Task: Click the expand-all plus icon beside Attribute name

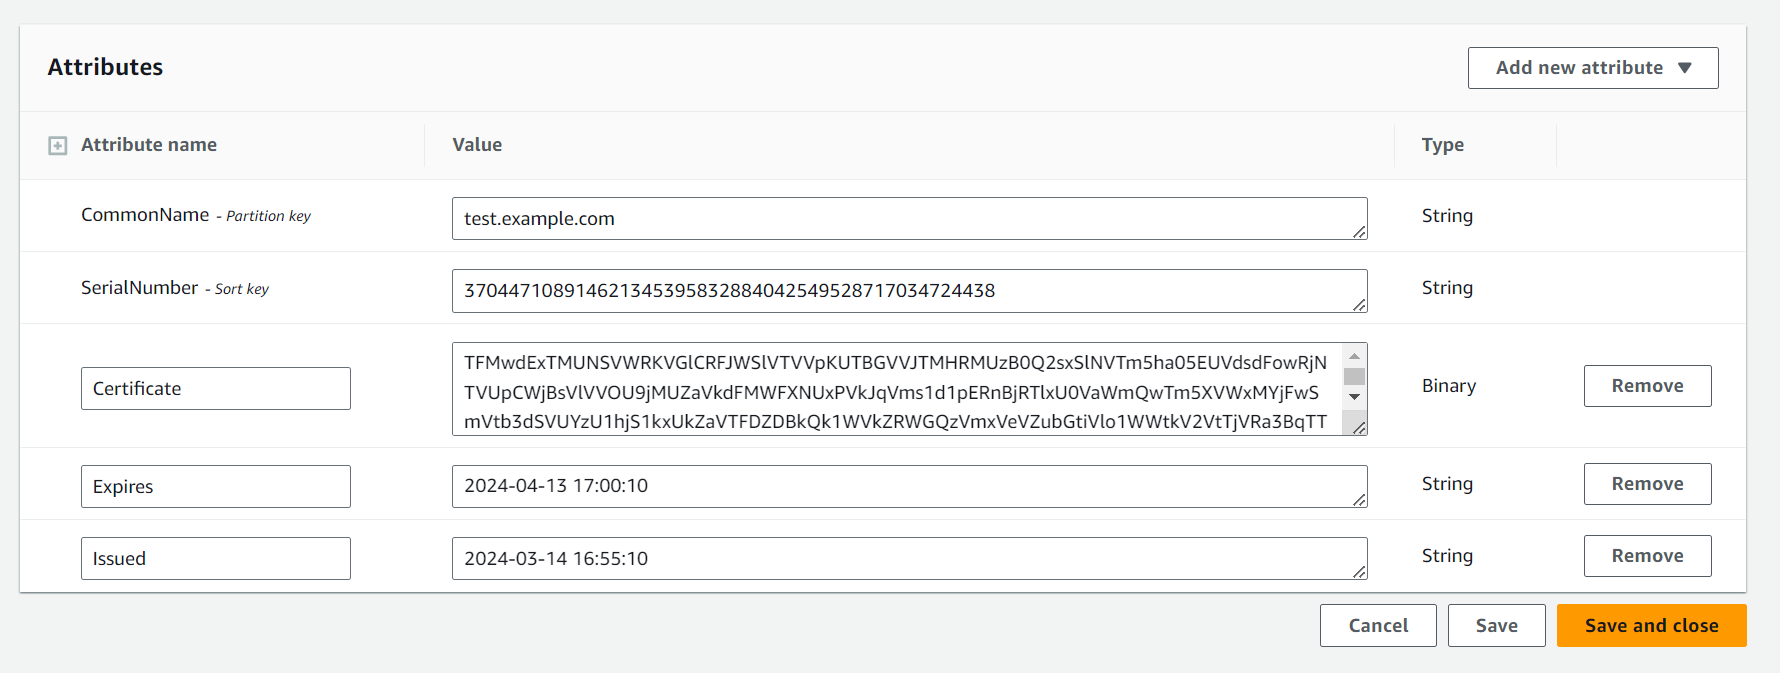Action: click(58, 145)
